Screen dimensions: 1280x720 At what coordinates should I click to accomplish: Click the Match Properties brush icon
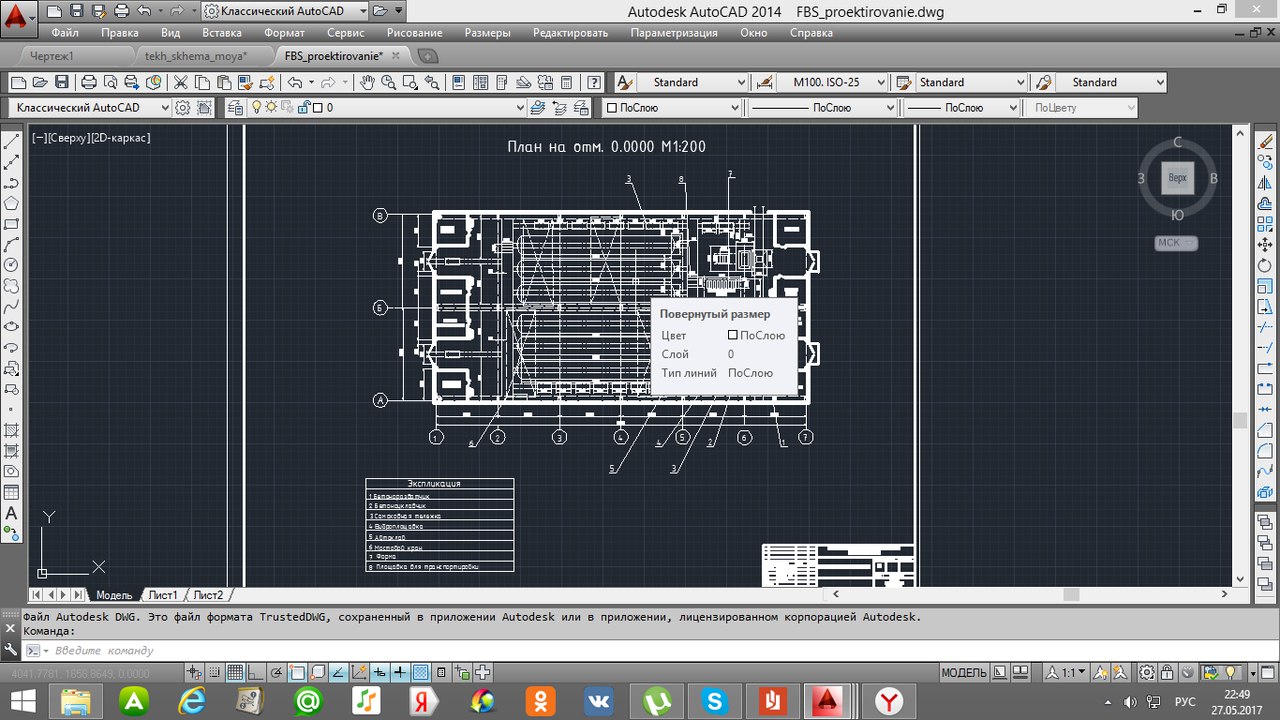[246, 82]
